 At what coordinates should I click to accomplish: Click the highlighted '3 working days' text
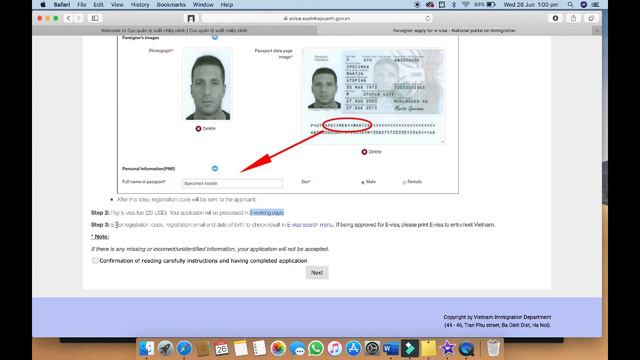click(x=267, y=213)
